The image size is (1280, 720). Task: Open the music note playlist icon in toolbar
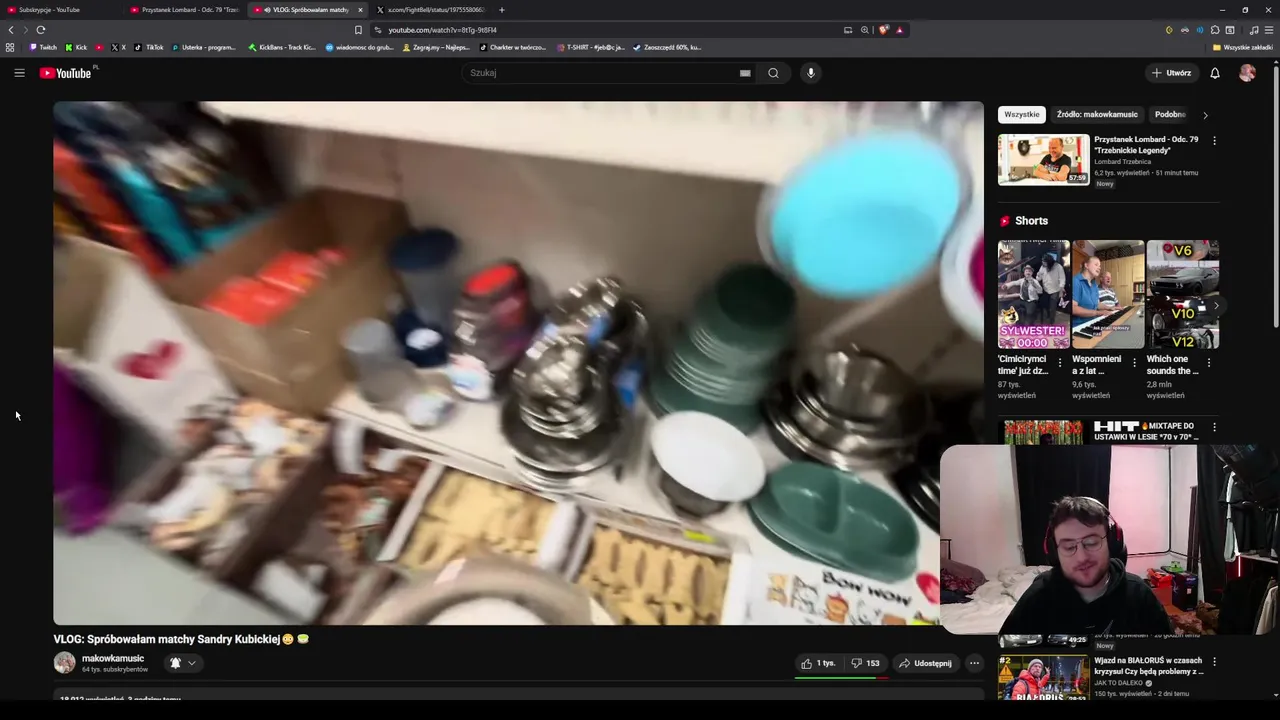tap(1254, 30)
